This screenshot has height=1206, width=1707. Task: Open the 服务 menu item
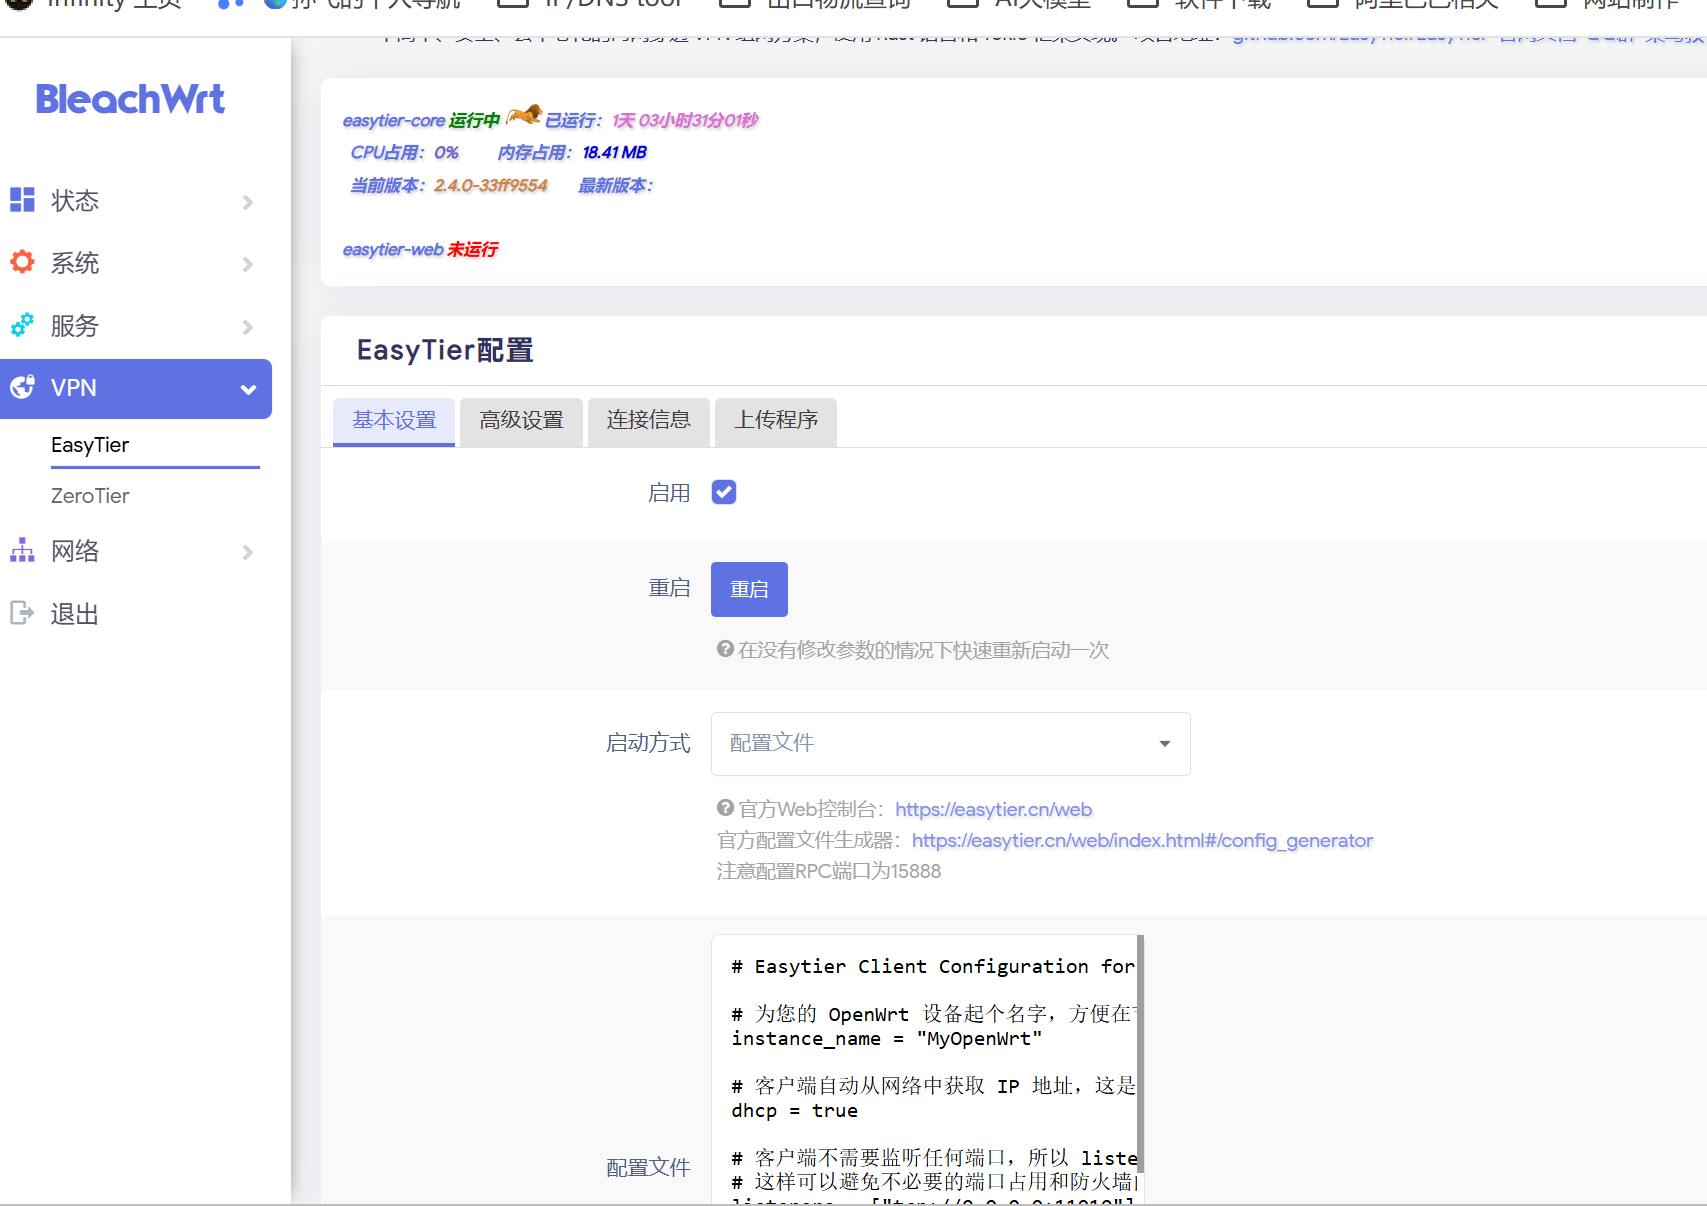(x=136, y=326)
